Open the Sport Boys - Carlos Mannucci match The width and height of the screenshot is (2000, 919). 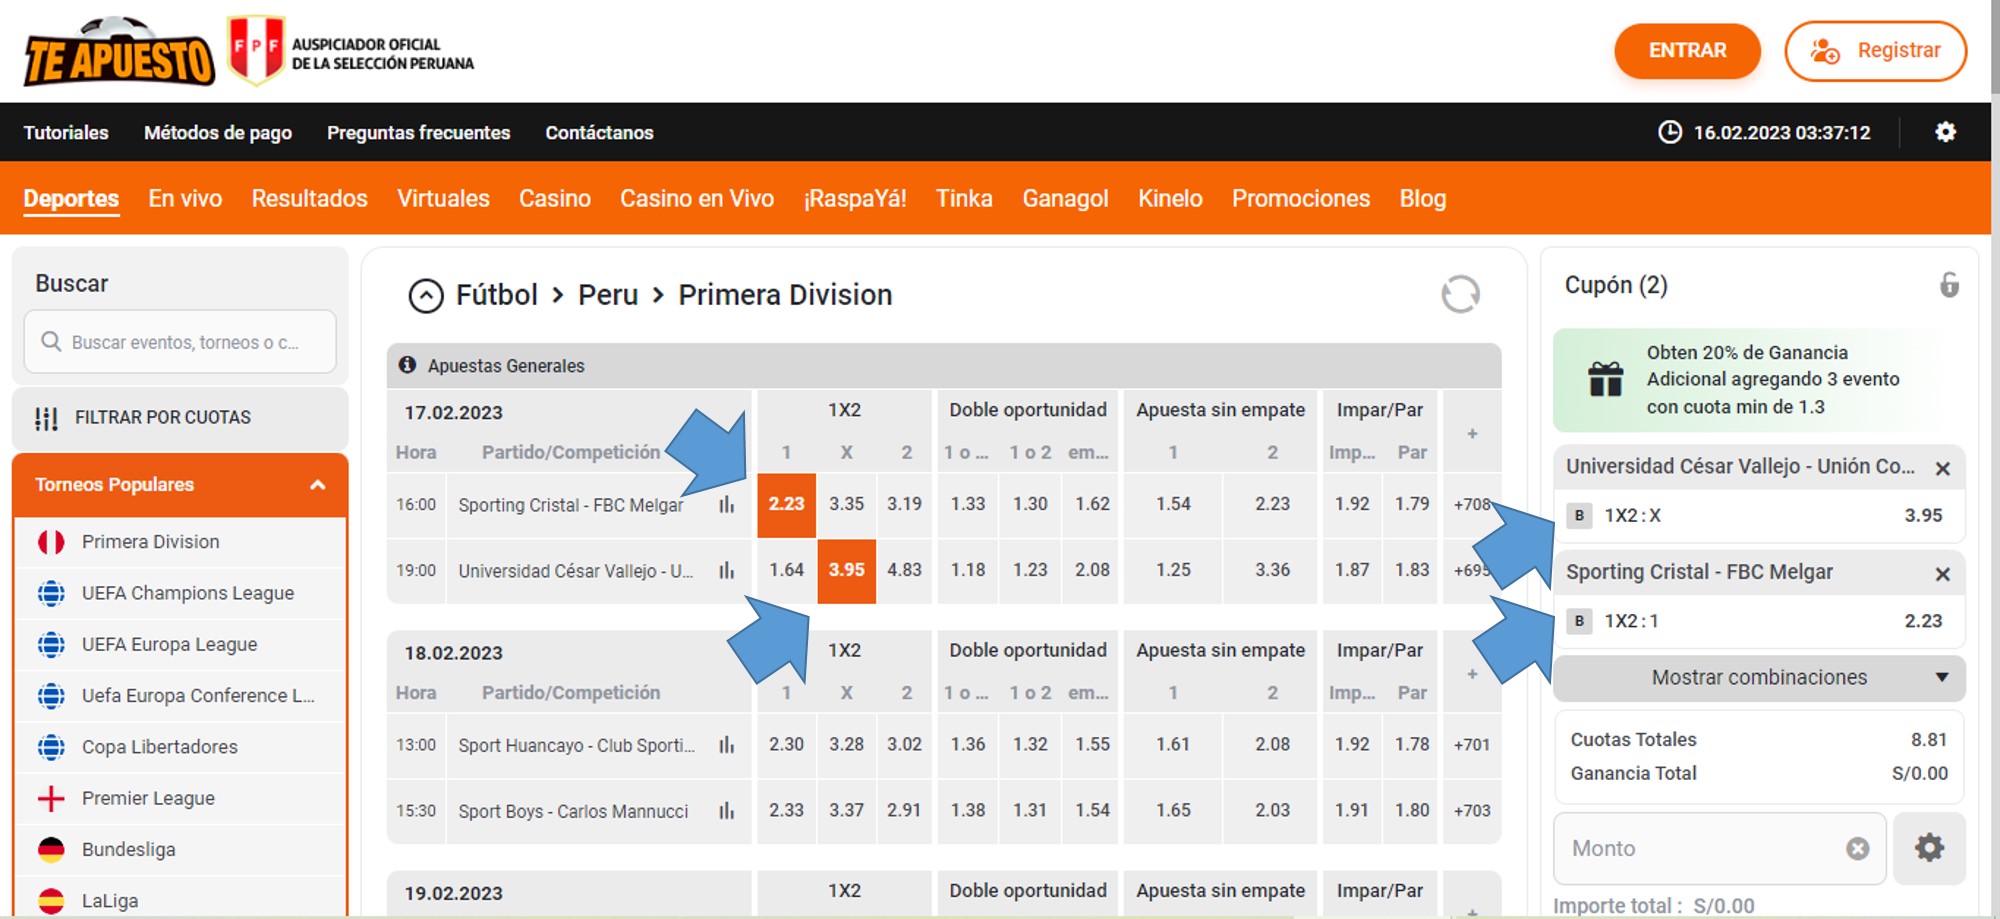(573, 812)
